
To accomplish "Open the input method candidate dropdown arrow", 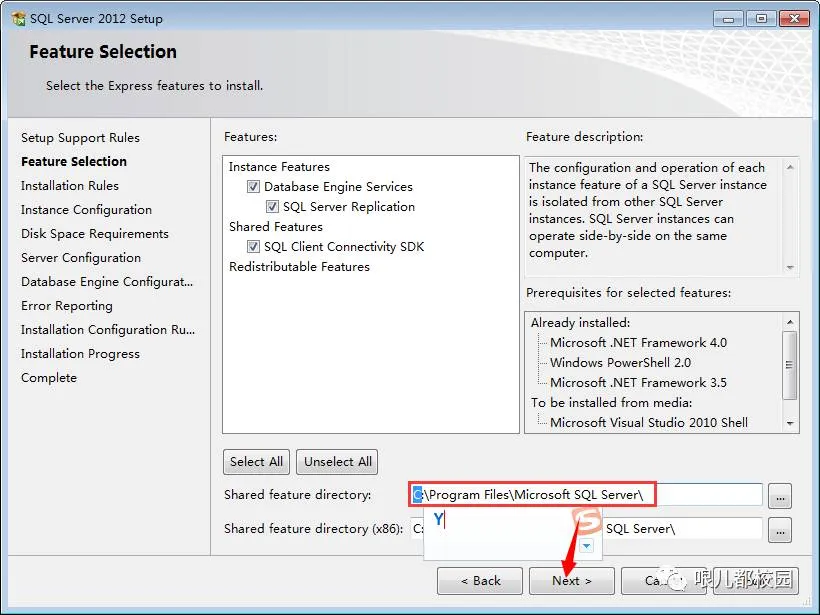I will (x=586, y=546).
